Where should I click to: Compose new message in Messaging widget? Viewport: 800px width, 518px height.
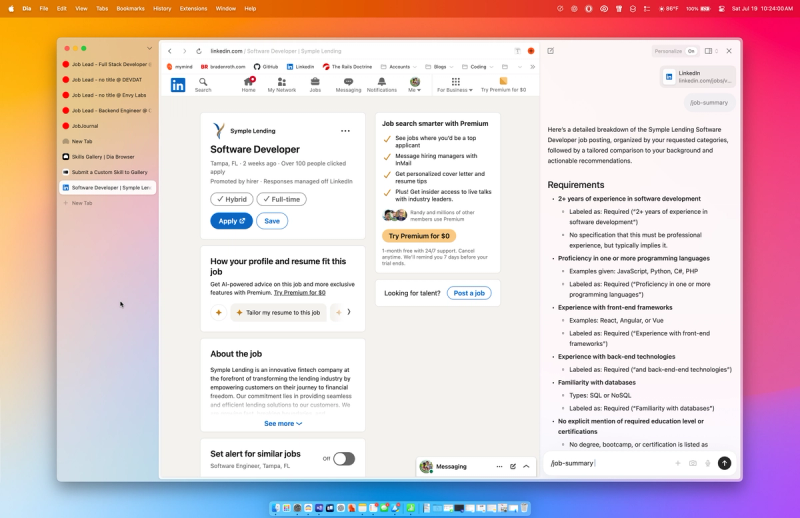tap(513, 466)
